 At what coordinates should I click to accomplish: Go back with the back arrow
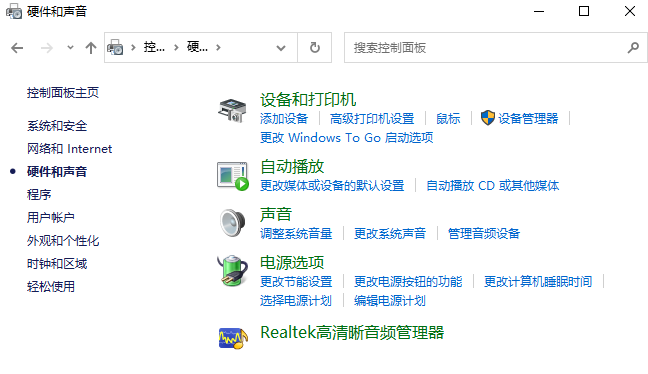coord(17,48)
